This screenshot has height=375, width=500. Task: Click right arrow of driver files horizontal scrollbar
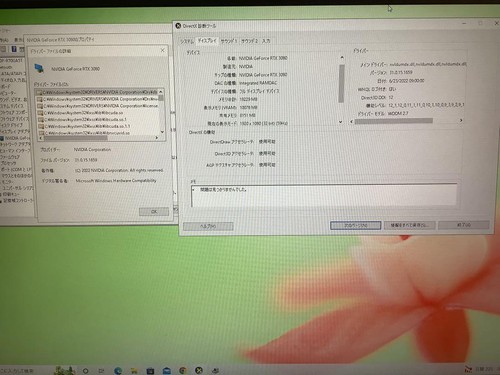(157, 137)
